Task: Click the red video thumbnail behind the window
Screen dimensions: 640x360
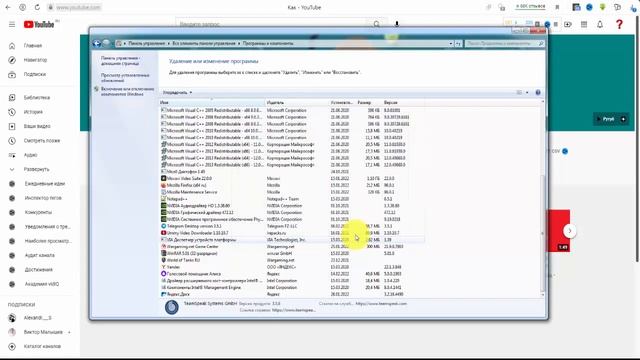Action: point(558,231)
